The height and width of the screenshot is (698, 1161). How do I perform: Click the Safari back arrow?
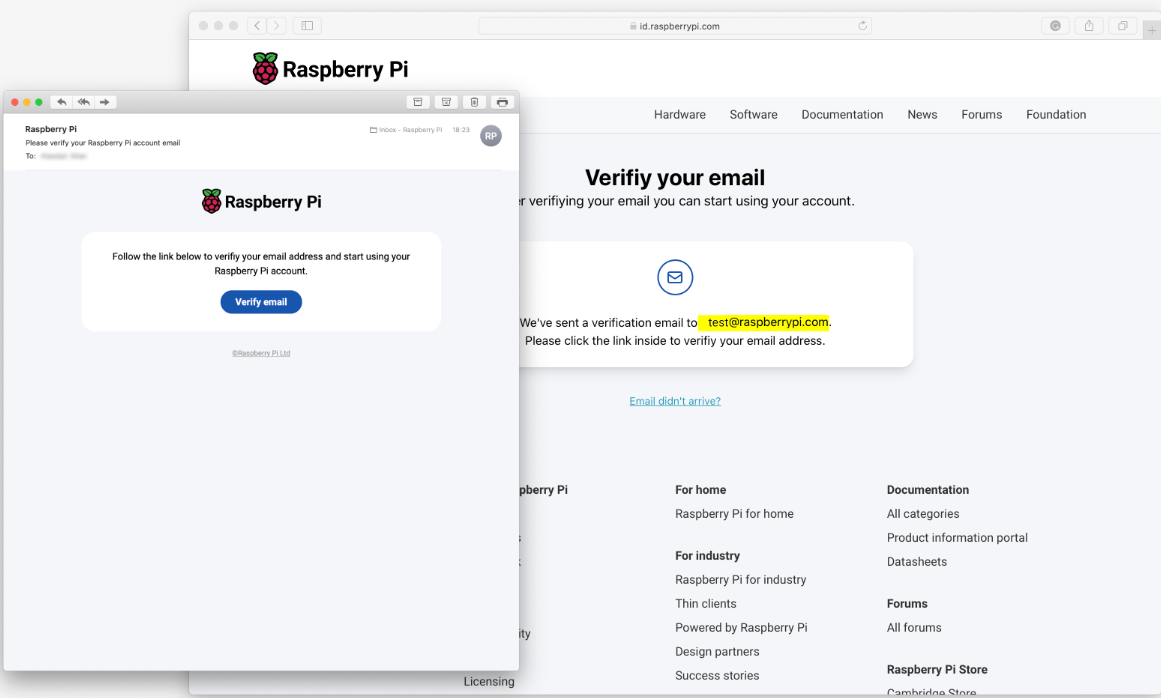click(256, 26)
